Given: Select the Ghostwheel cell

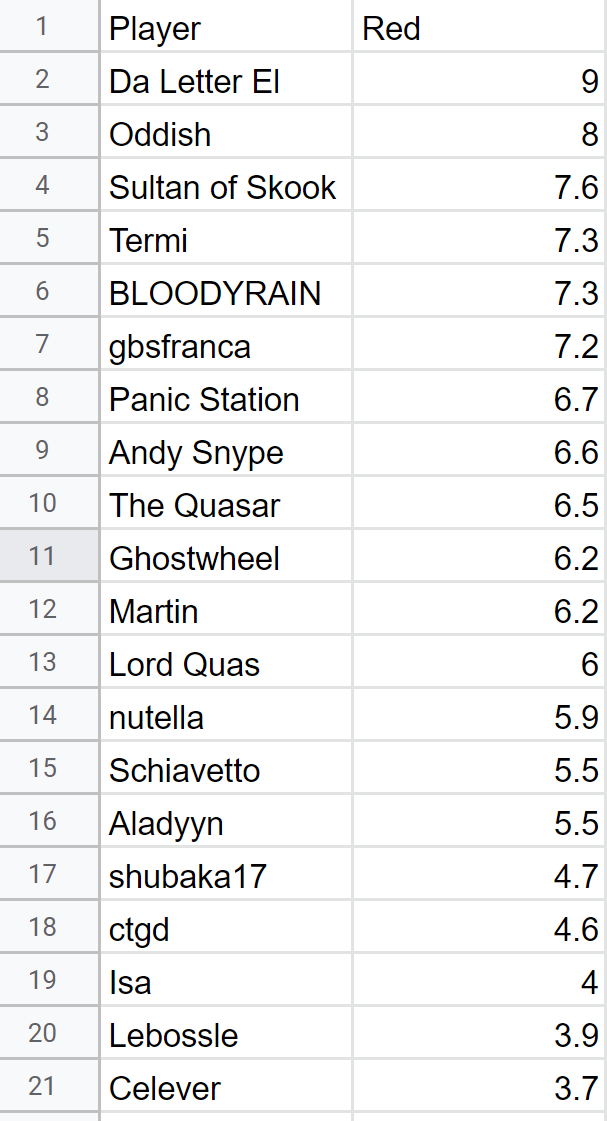Looking at the screenshot, I should [225, 558].
